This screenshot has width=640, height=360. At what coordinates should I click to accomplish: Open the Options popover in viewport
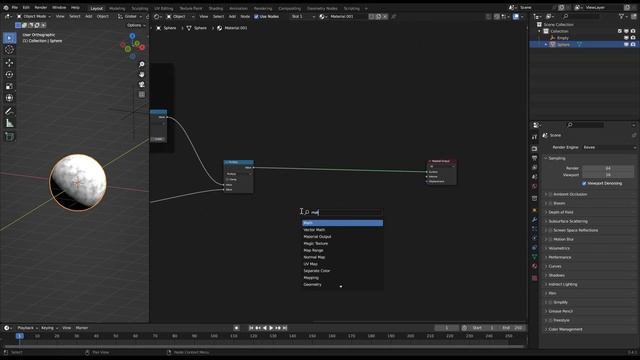pos(136,25)
